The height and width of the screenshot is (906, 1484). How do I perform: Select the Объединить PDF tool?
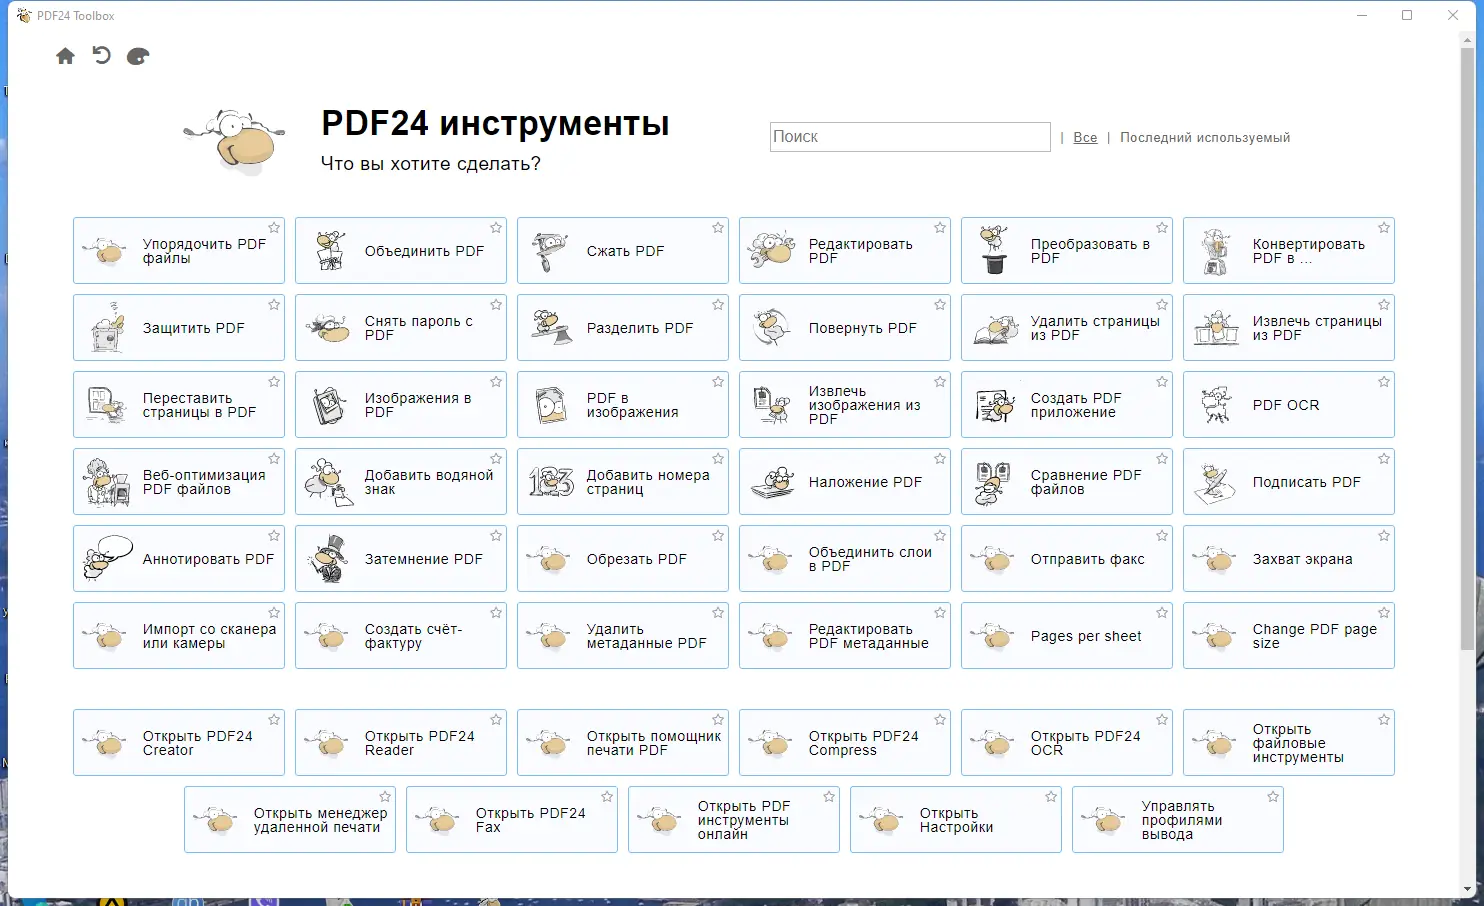pyautogui.click(x=400, y=250)
